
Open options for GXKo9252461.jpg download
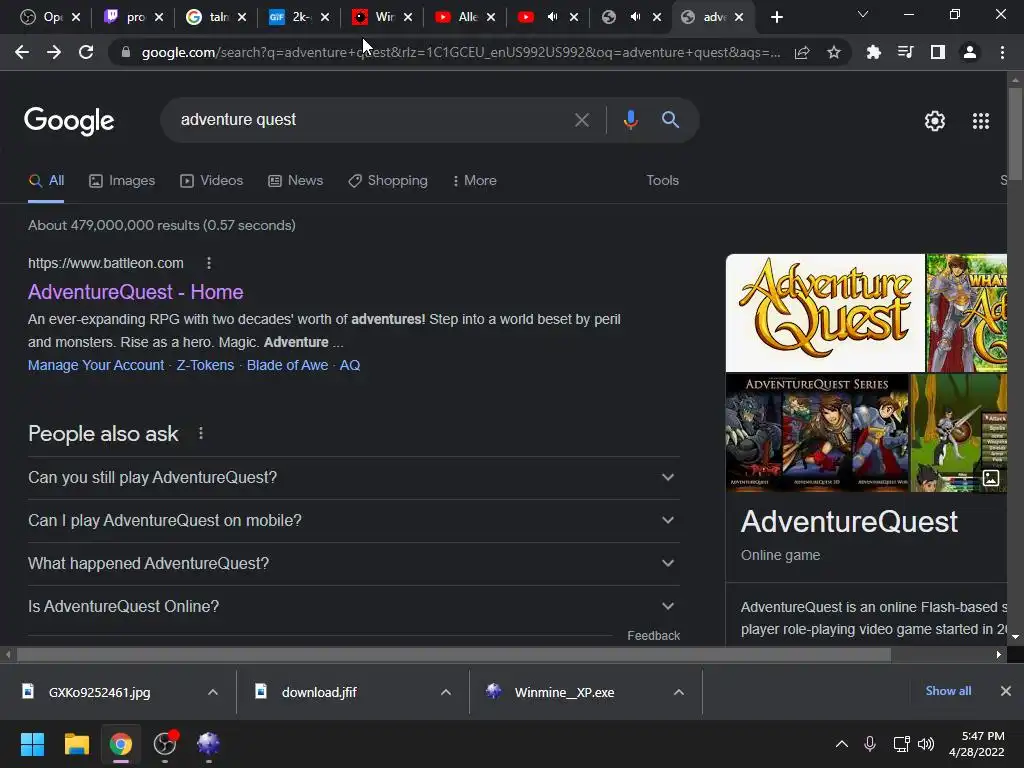(x=213, y=692)
